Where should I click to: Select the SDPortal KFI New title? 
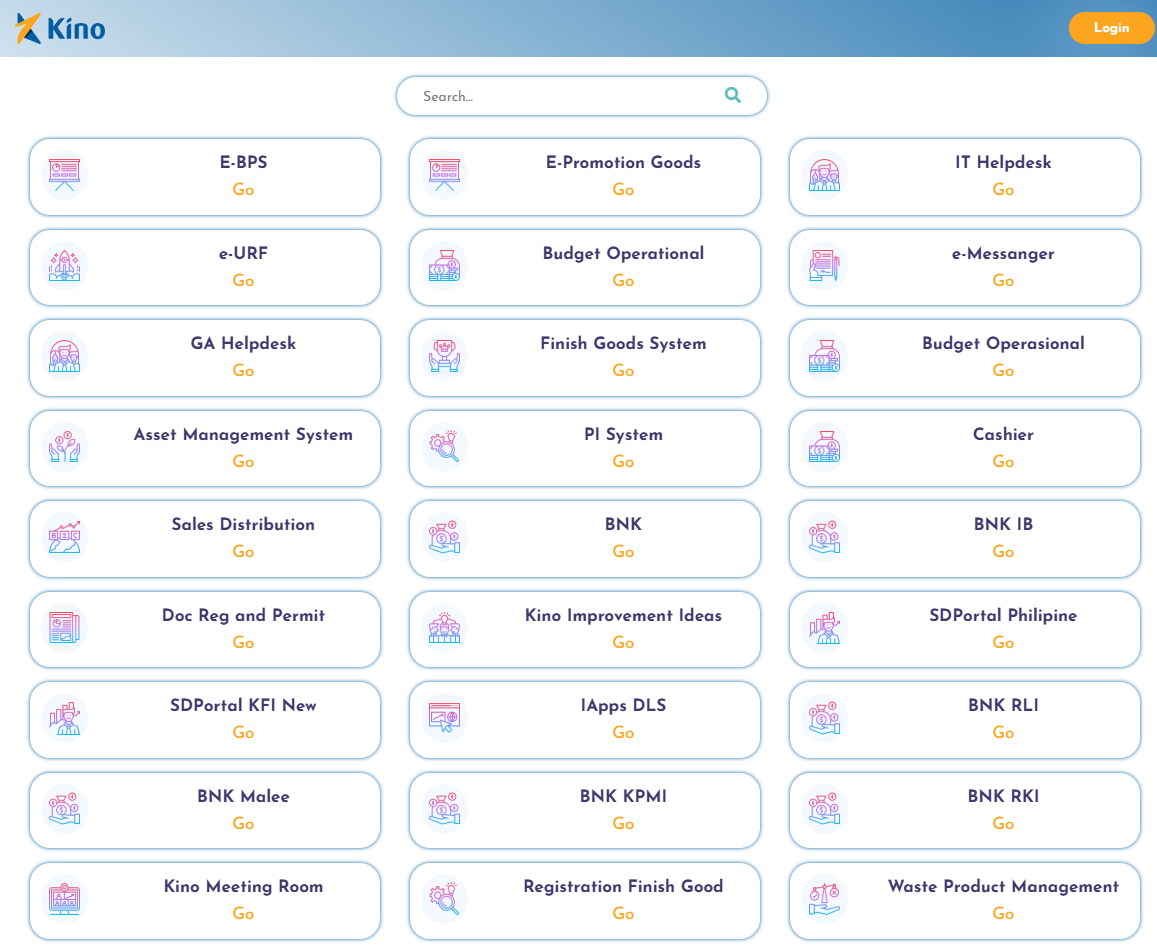(244, 705)
